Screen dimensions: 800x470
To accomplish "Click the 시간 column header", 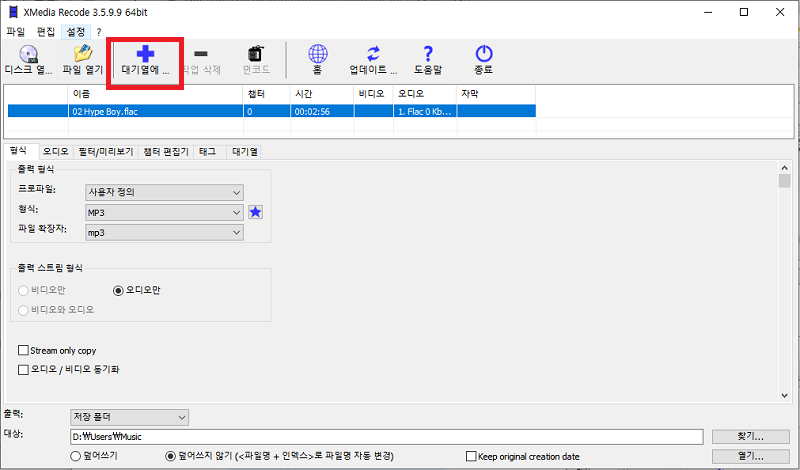I will [322, 94].
